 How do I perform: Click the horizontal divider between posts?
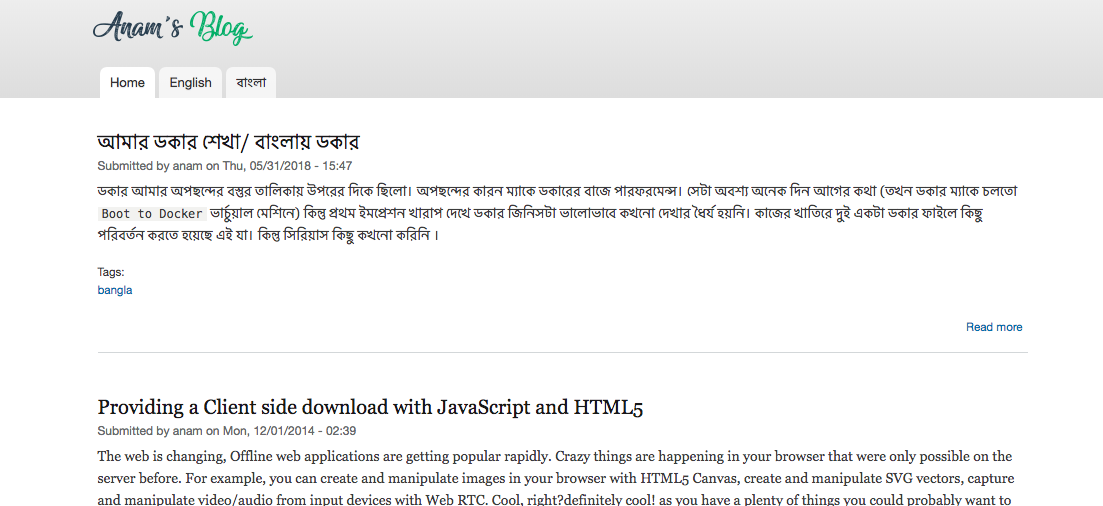[562, 353]
